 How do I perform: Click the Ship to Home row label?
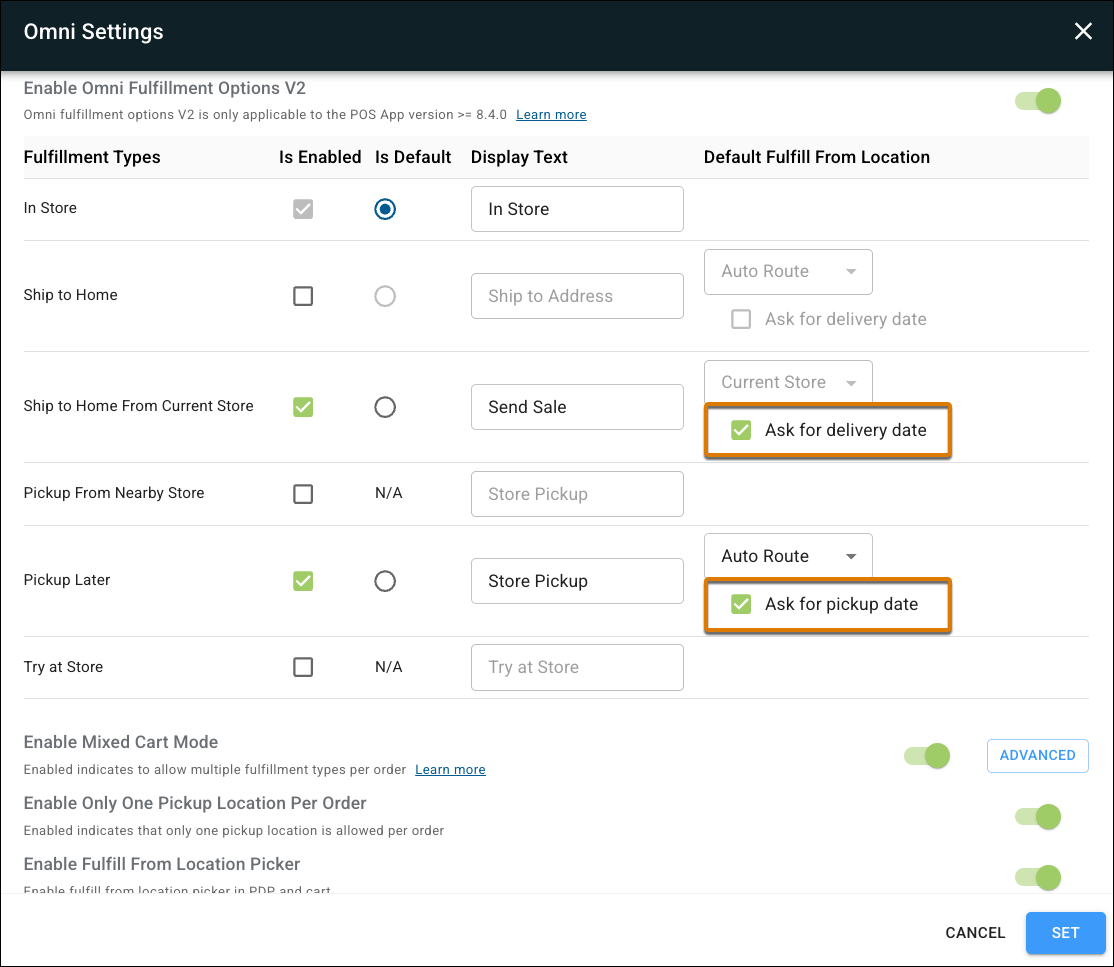70,295
